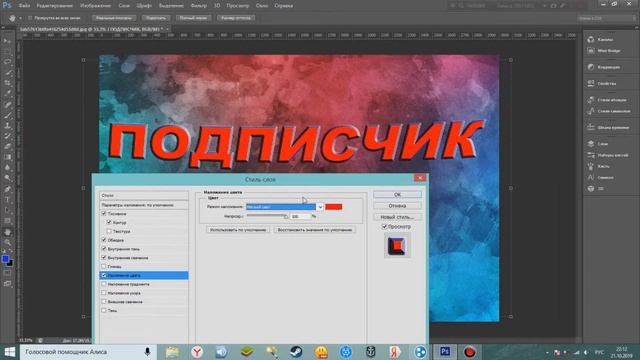Open the red overlay color swatch

[x=333, y=207]
